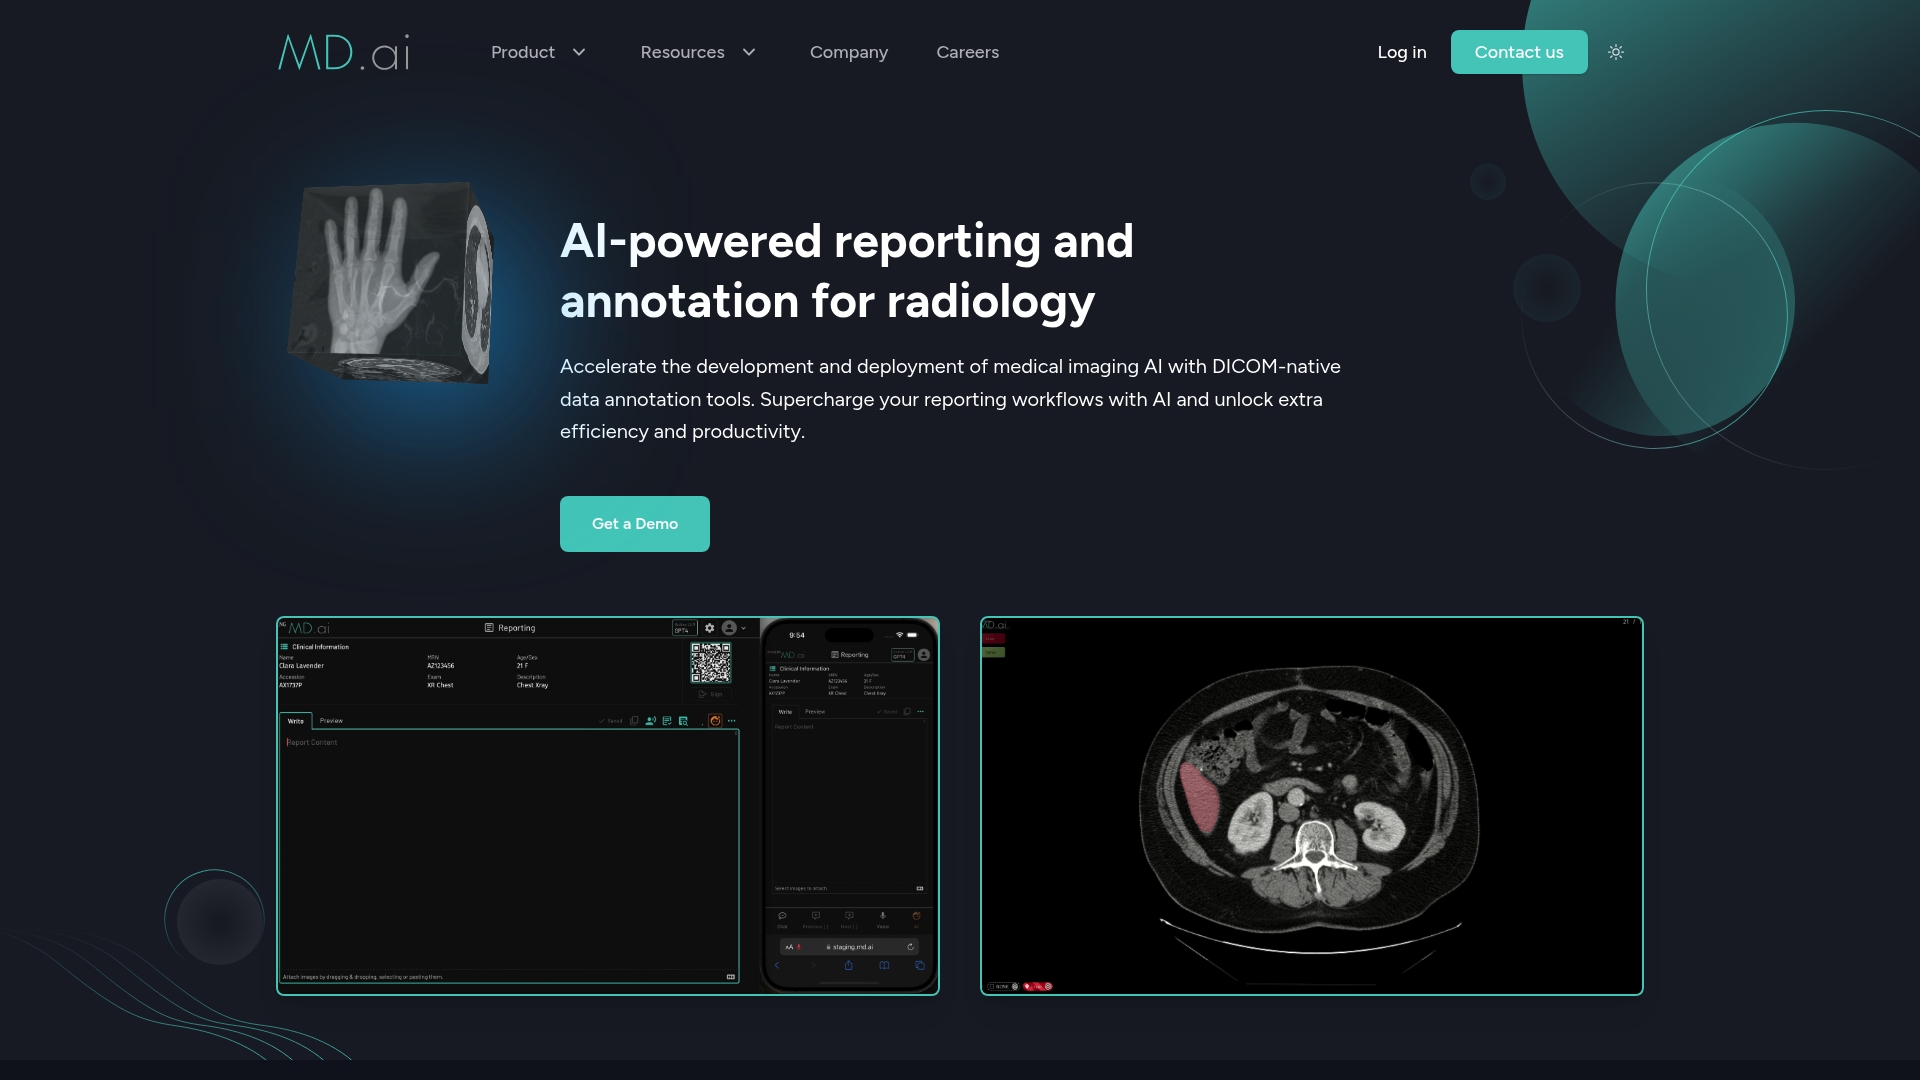This screenshot has width=1920, height=1080.
Task: Select Careers in the top navigation
Action: tap(967, 52)
